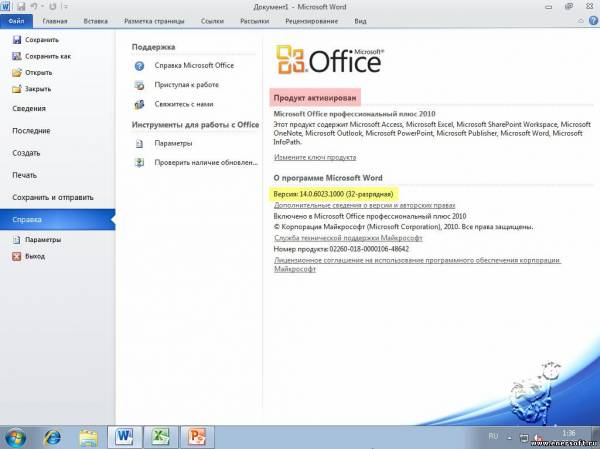Open Windows Explorer folder from taskbar
Image resolution: width=600 pixels, height=449 pixels.
click(88, 438)
